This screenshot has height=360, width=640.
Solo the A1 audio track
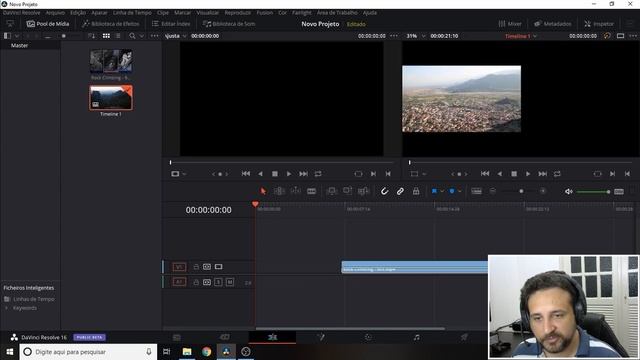[218, 282]
